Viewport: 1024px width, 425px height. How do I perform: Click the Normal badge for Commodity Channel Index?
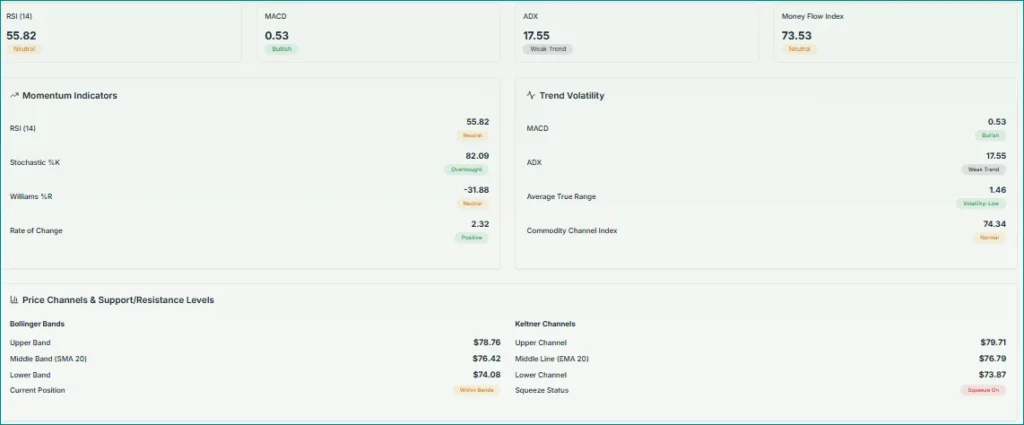point(989,237)
